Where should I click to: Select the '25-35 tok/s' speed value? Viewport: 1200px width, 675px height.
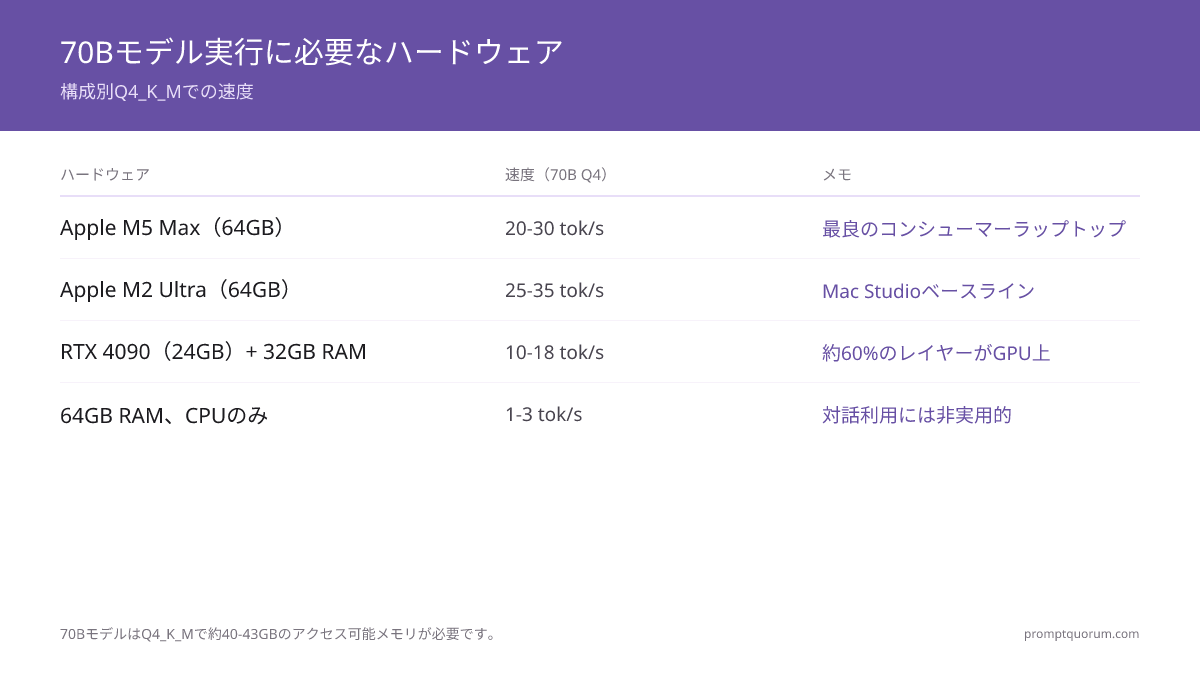tap(554, 291)
